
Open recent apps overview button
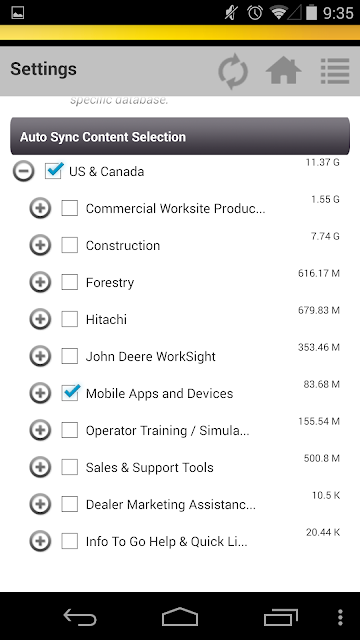pyautogui.click(x=280, y=617)
